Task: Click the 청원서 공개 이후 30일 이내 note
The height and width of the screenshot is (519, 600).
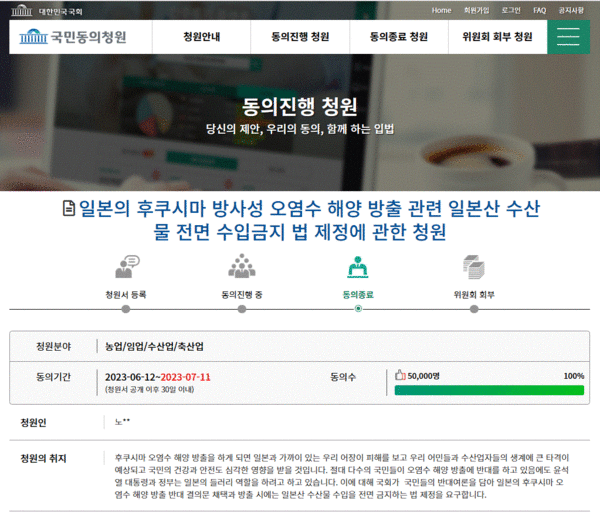Action: pos(150,390)
